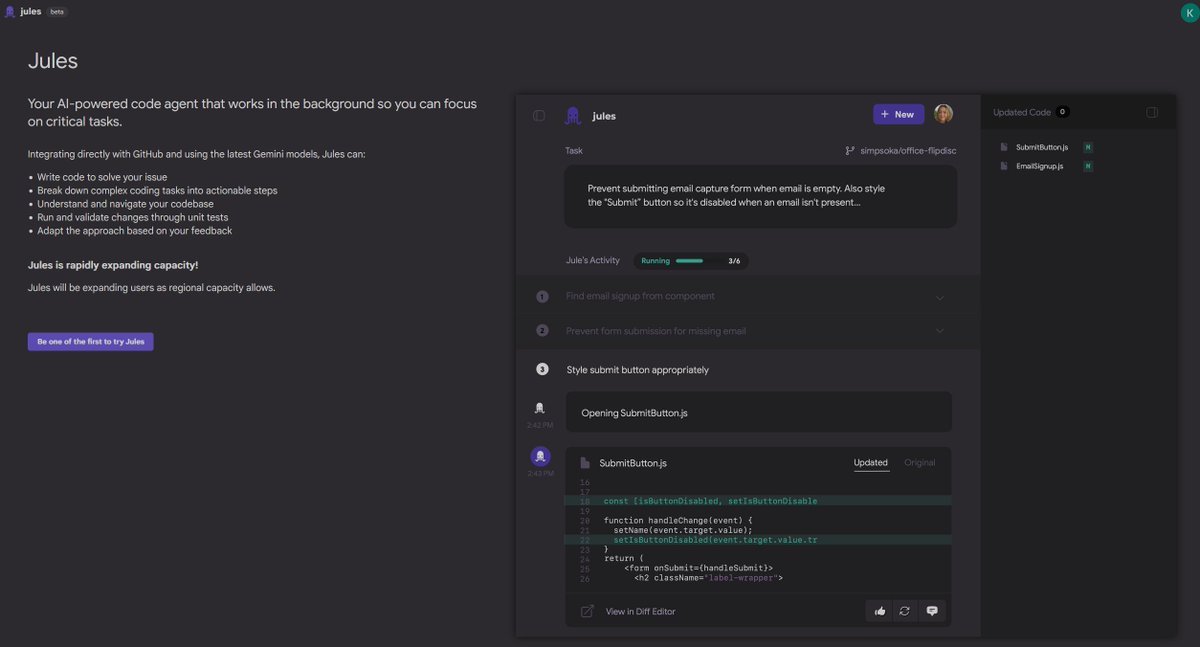Image resolution: width=1200 pixels, height=647 pixels.
Task: Click the Jules octopus logo at top left
Action: click(10, 12)
